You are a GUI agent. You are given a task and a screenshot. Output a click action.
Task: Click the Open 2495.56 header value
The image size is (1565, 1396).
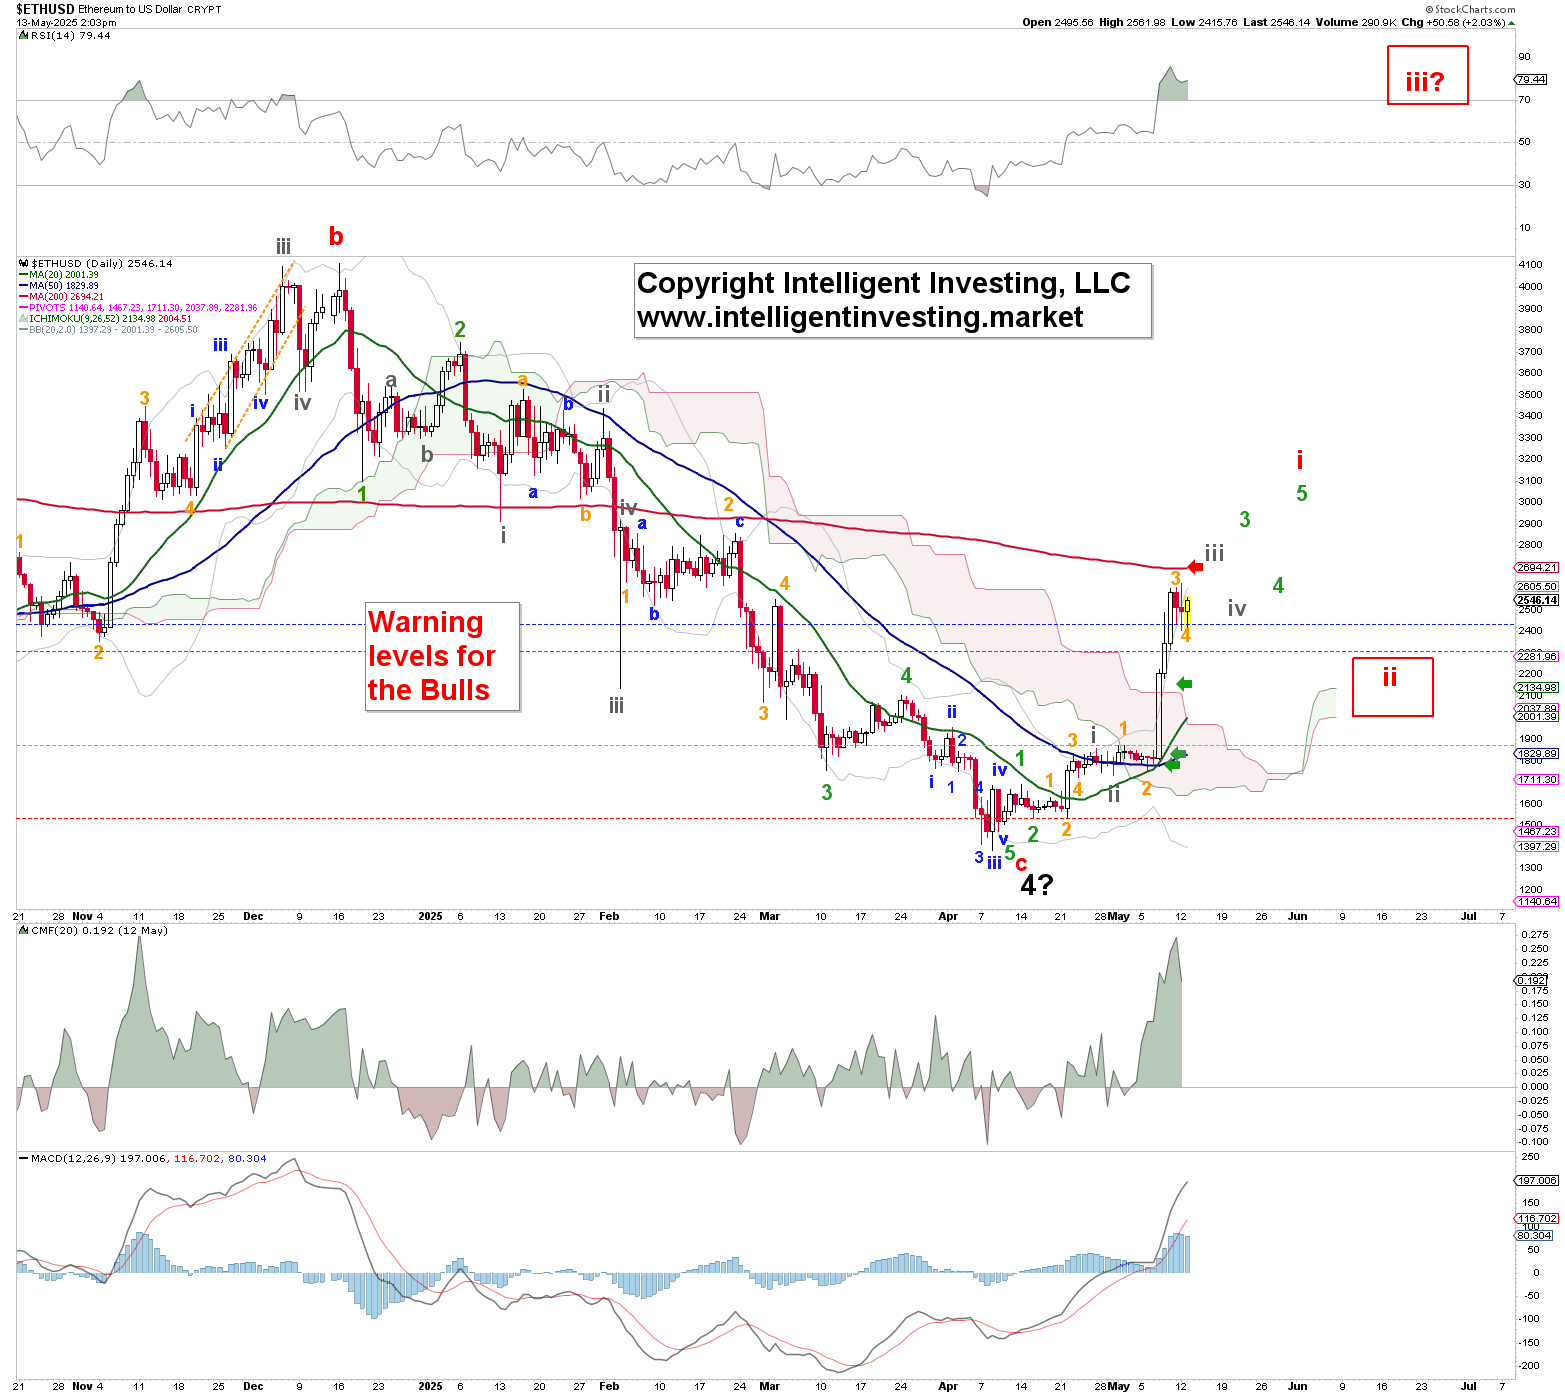point(1058,22)
